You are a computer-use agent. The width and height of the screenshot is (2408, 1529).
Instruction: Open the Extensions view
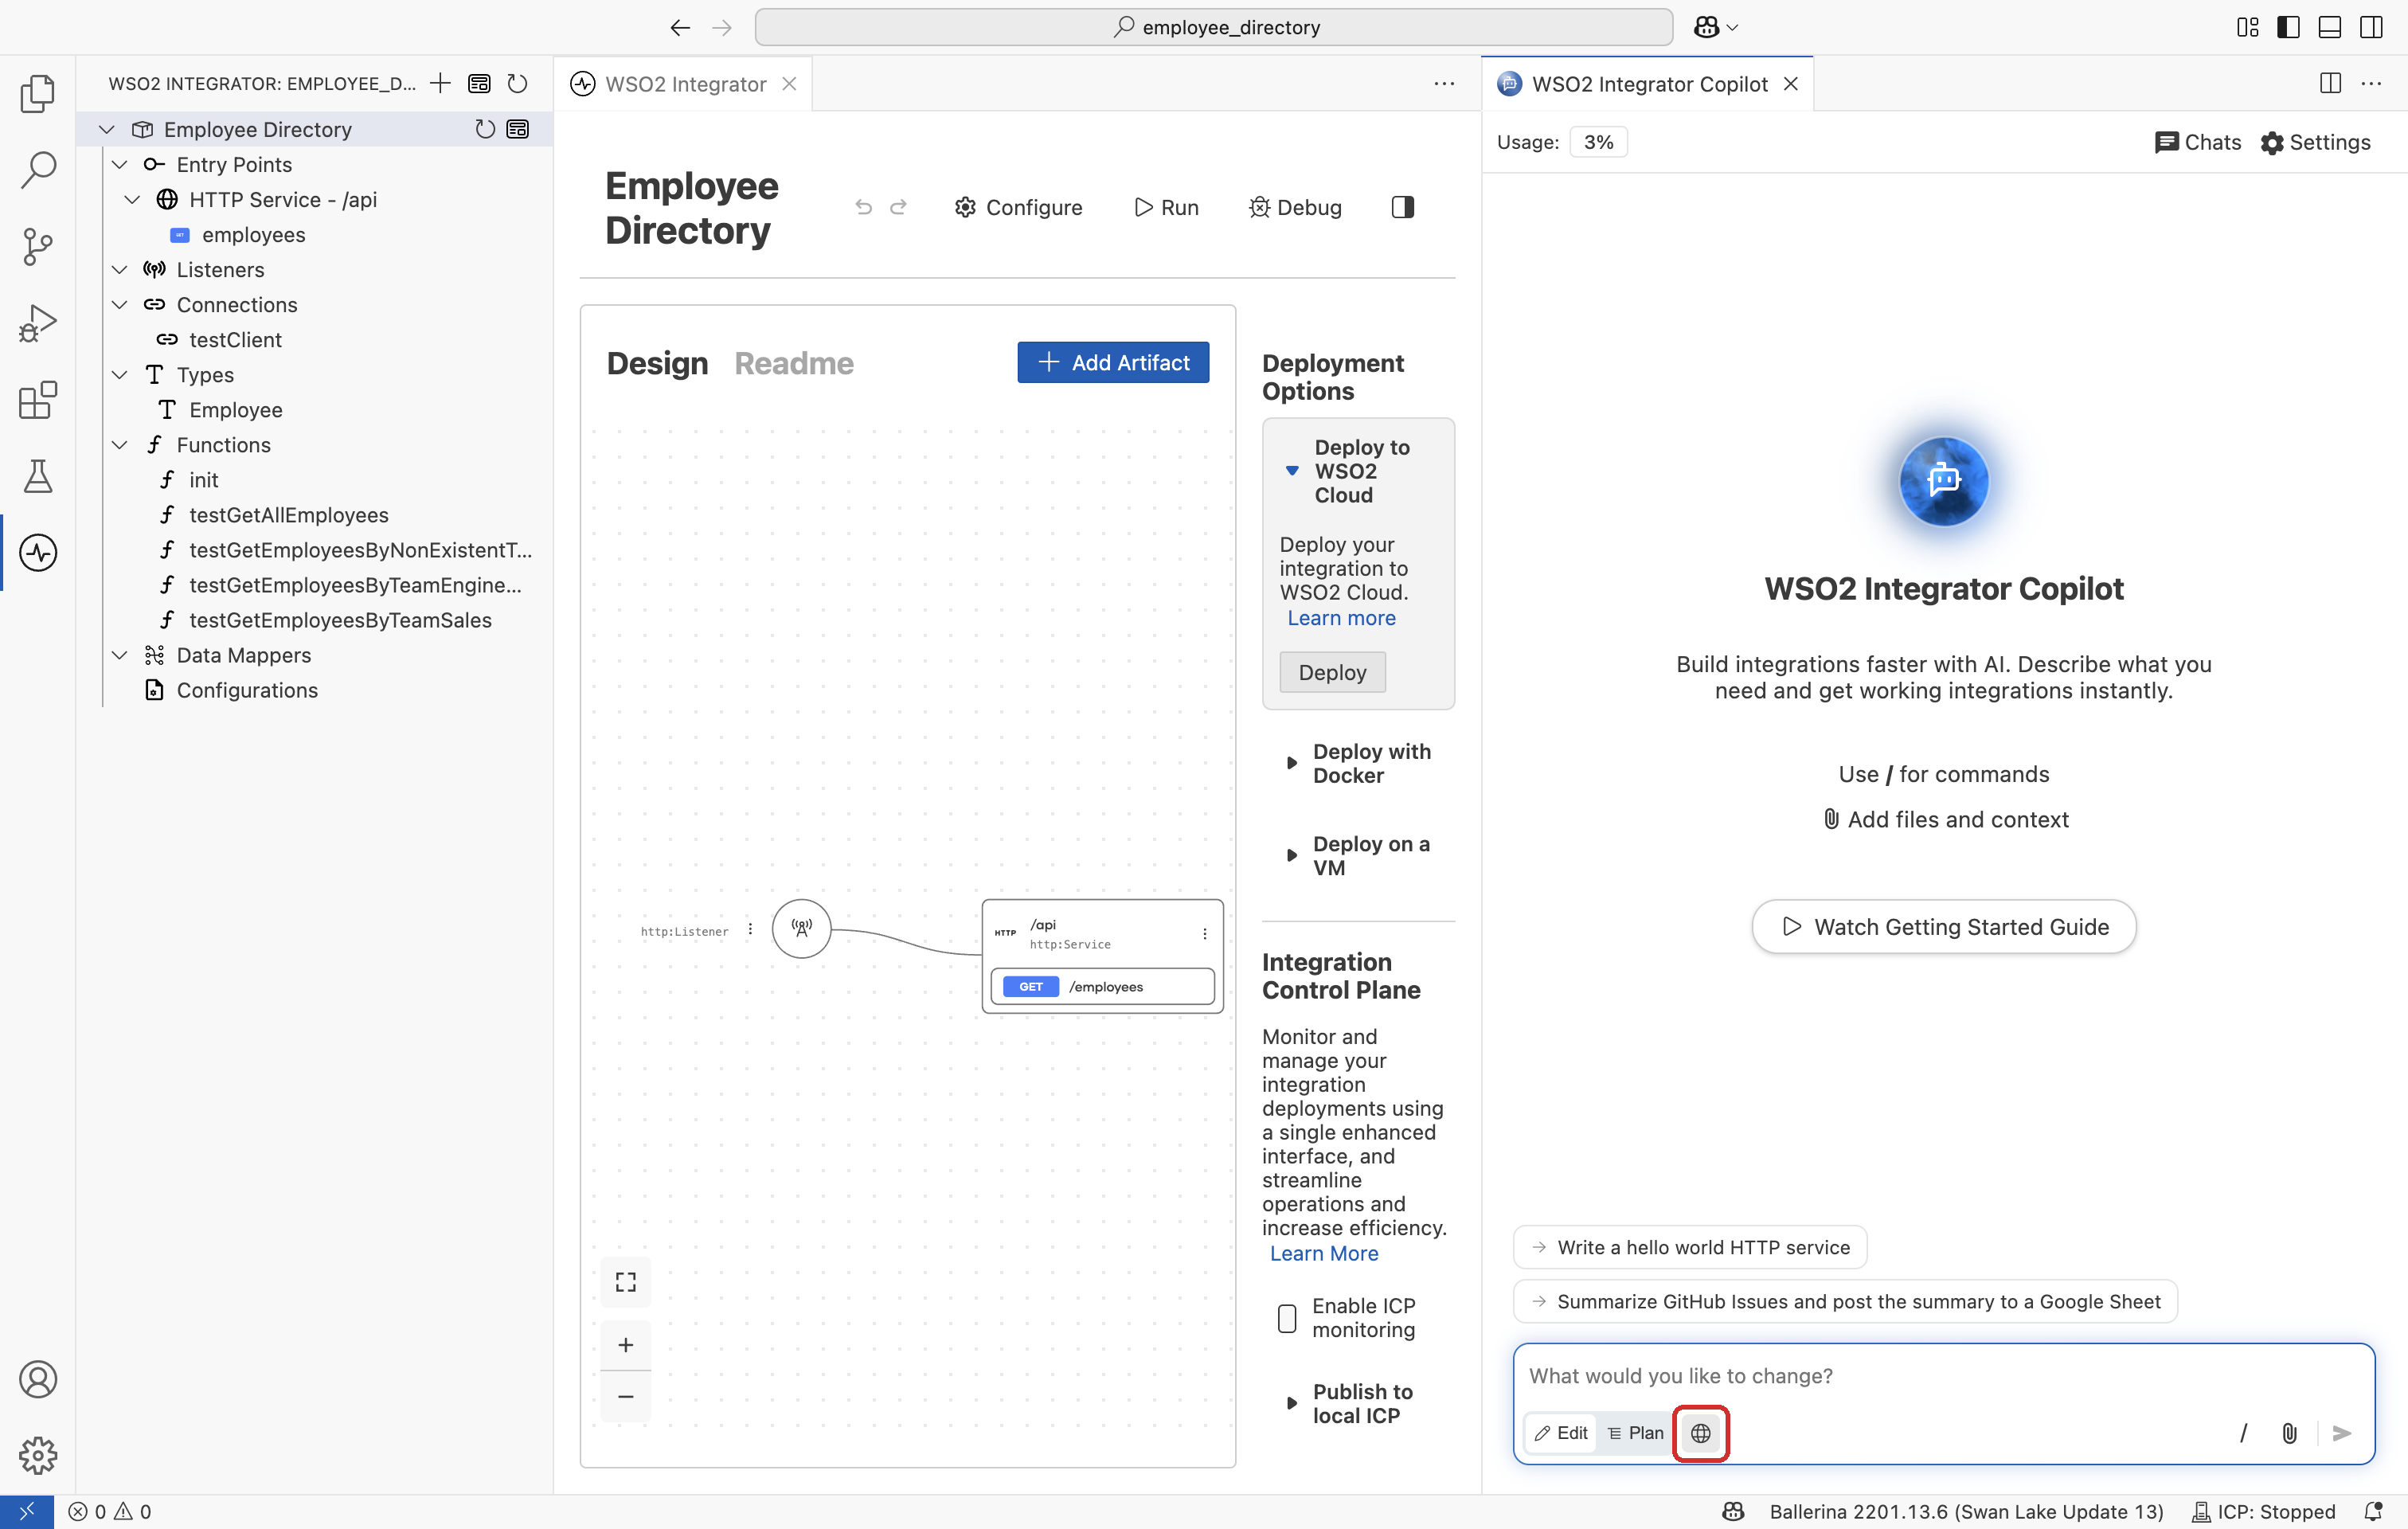point(37,400)
